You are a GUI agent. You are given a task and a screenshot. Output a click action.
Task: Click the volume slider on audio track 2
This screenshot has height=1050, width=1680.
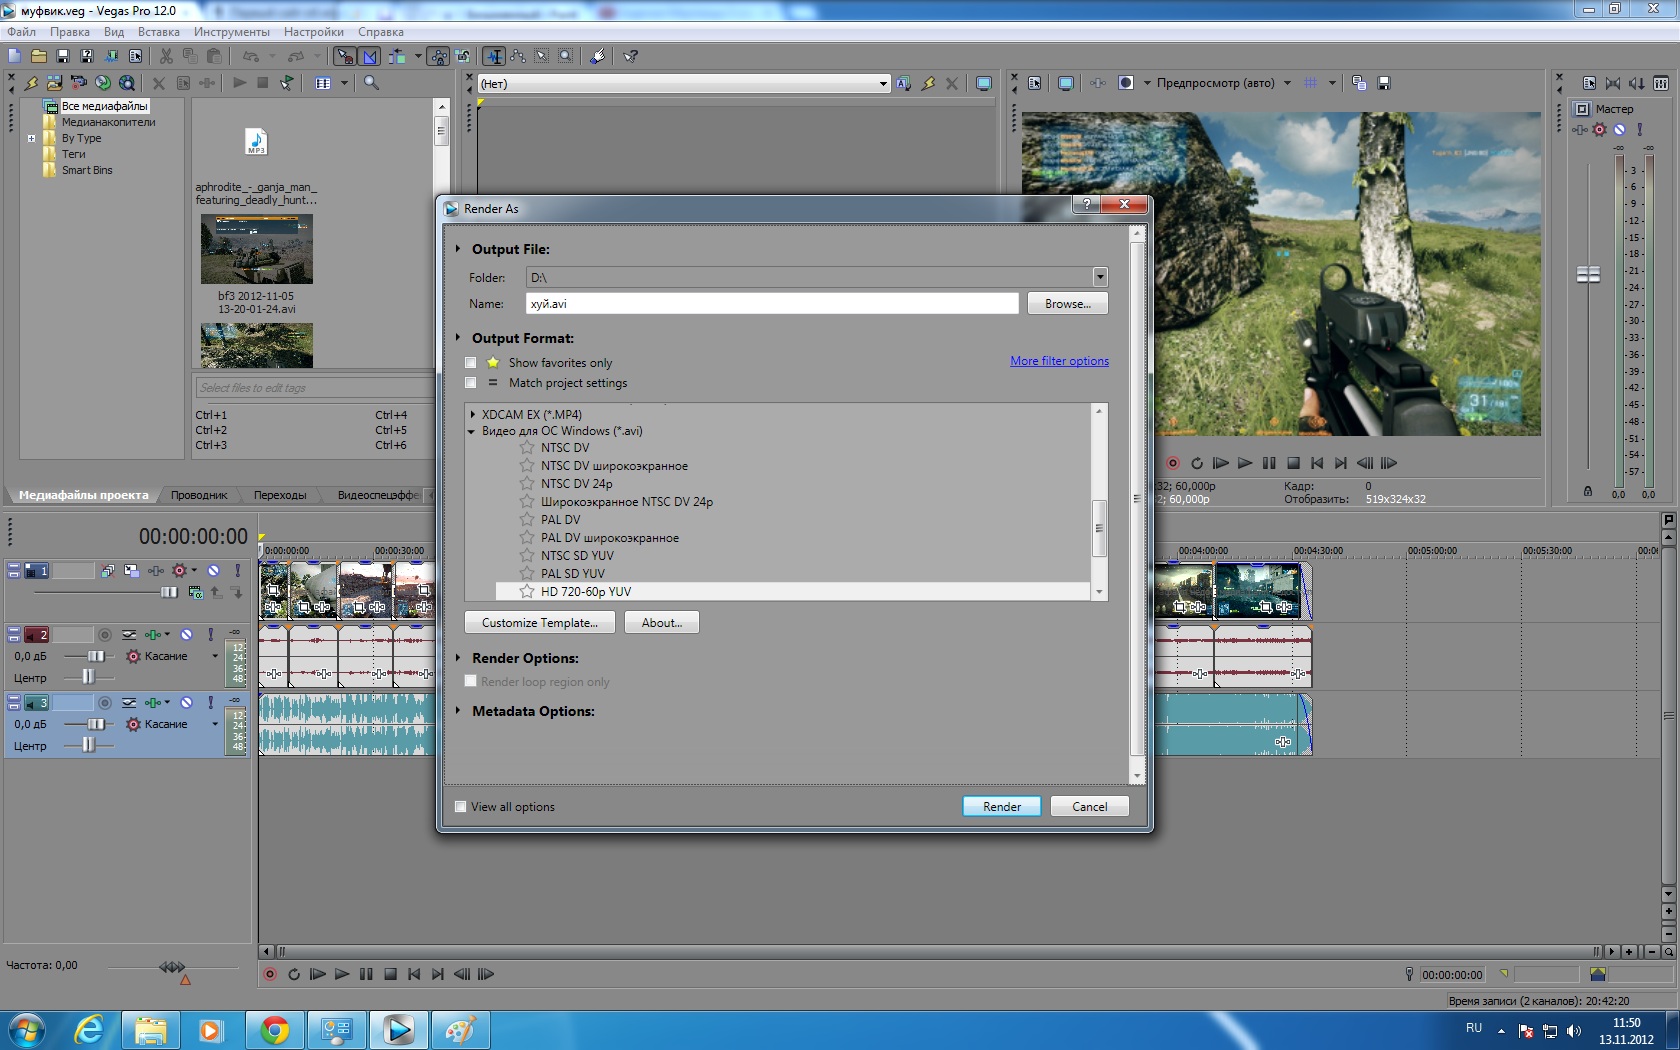(95, 656)
